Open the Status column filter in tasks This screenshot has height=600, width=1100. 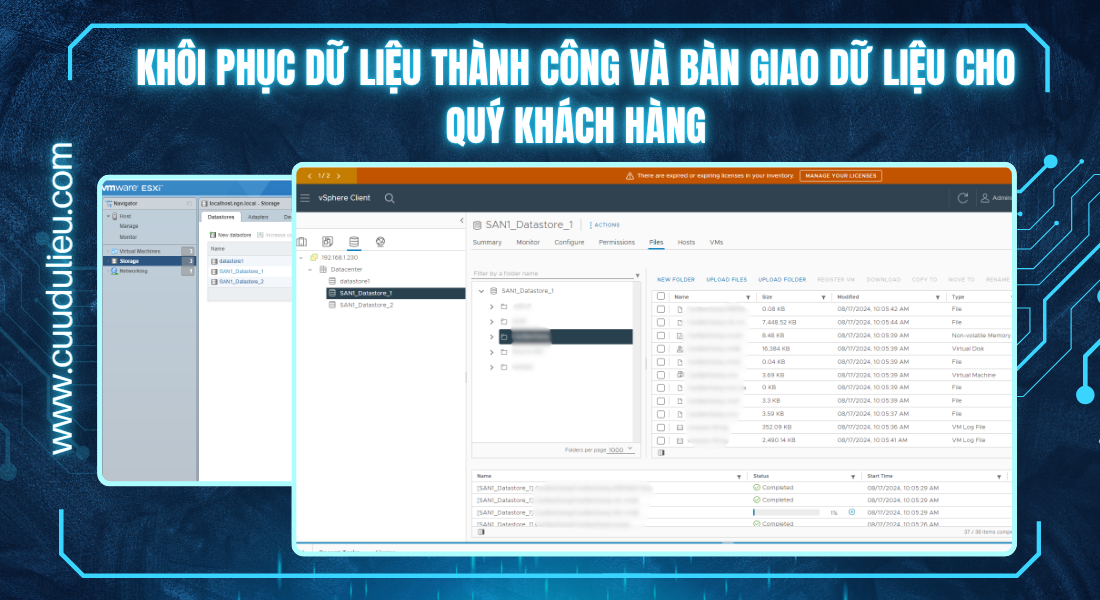[x=853, y=476]
